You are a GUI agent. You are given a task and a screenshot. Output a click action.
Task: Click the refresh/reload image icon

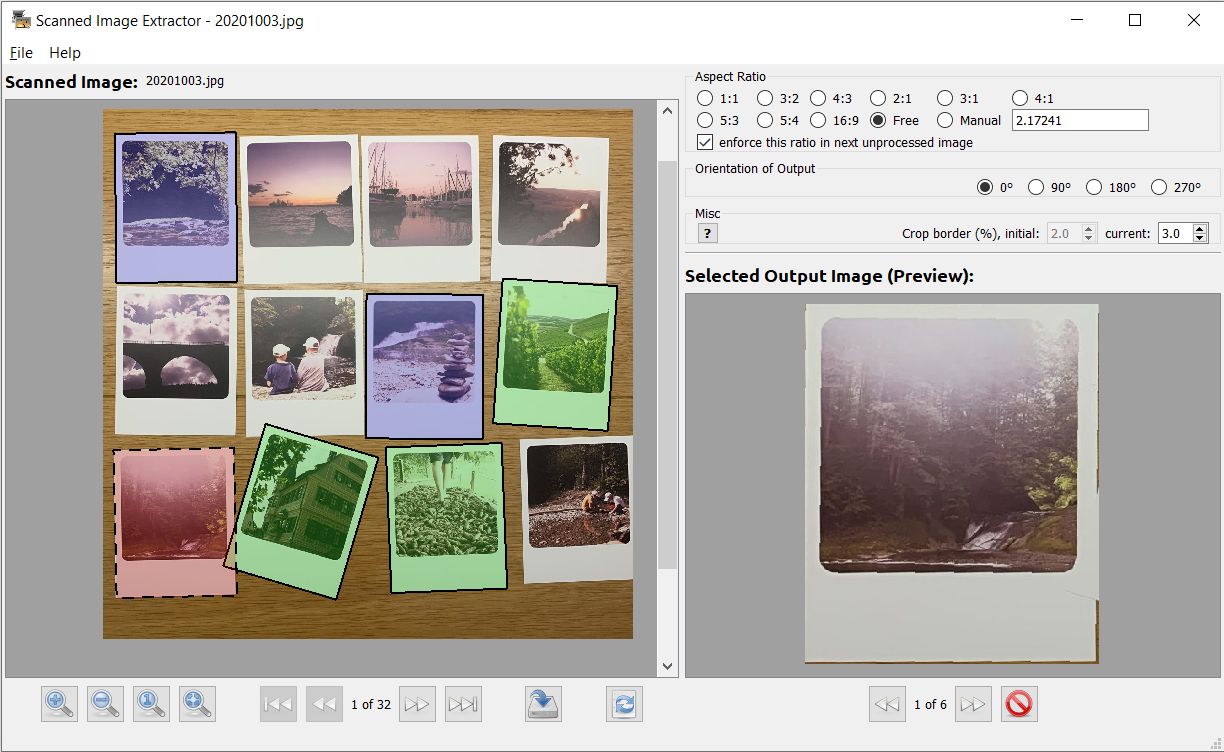coord(624,704)
